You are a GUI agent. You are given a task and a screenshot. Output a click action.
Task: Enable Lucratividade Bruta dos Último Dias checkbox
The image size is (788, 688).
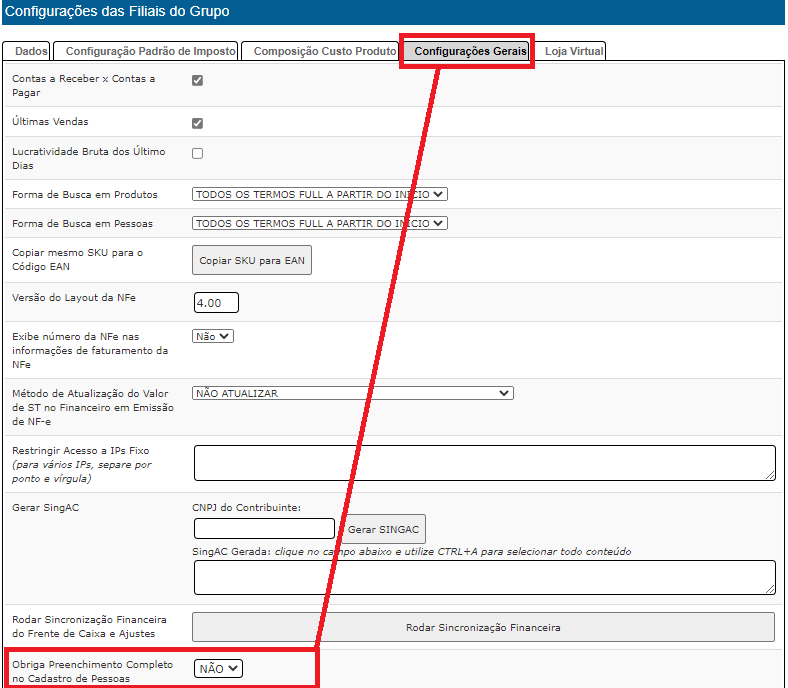(198, 153)
